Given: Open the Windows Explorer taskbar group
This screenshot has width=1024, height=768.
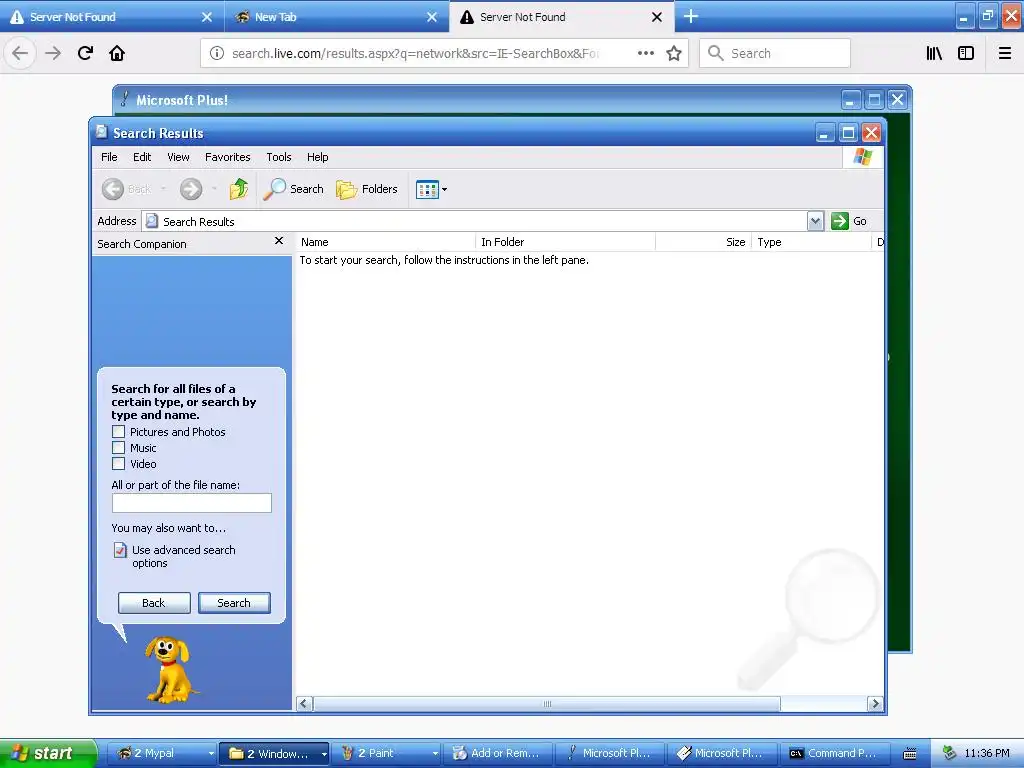Looking at the screenshot, I should click(274, 753).
